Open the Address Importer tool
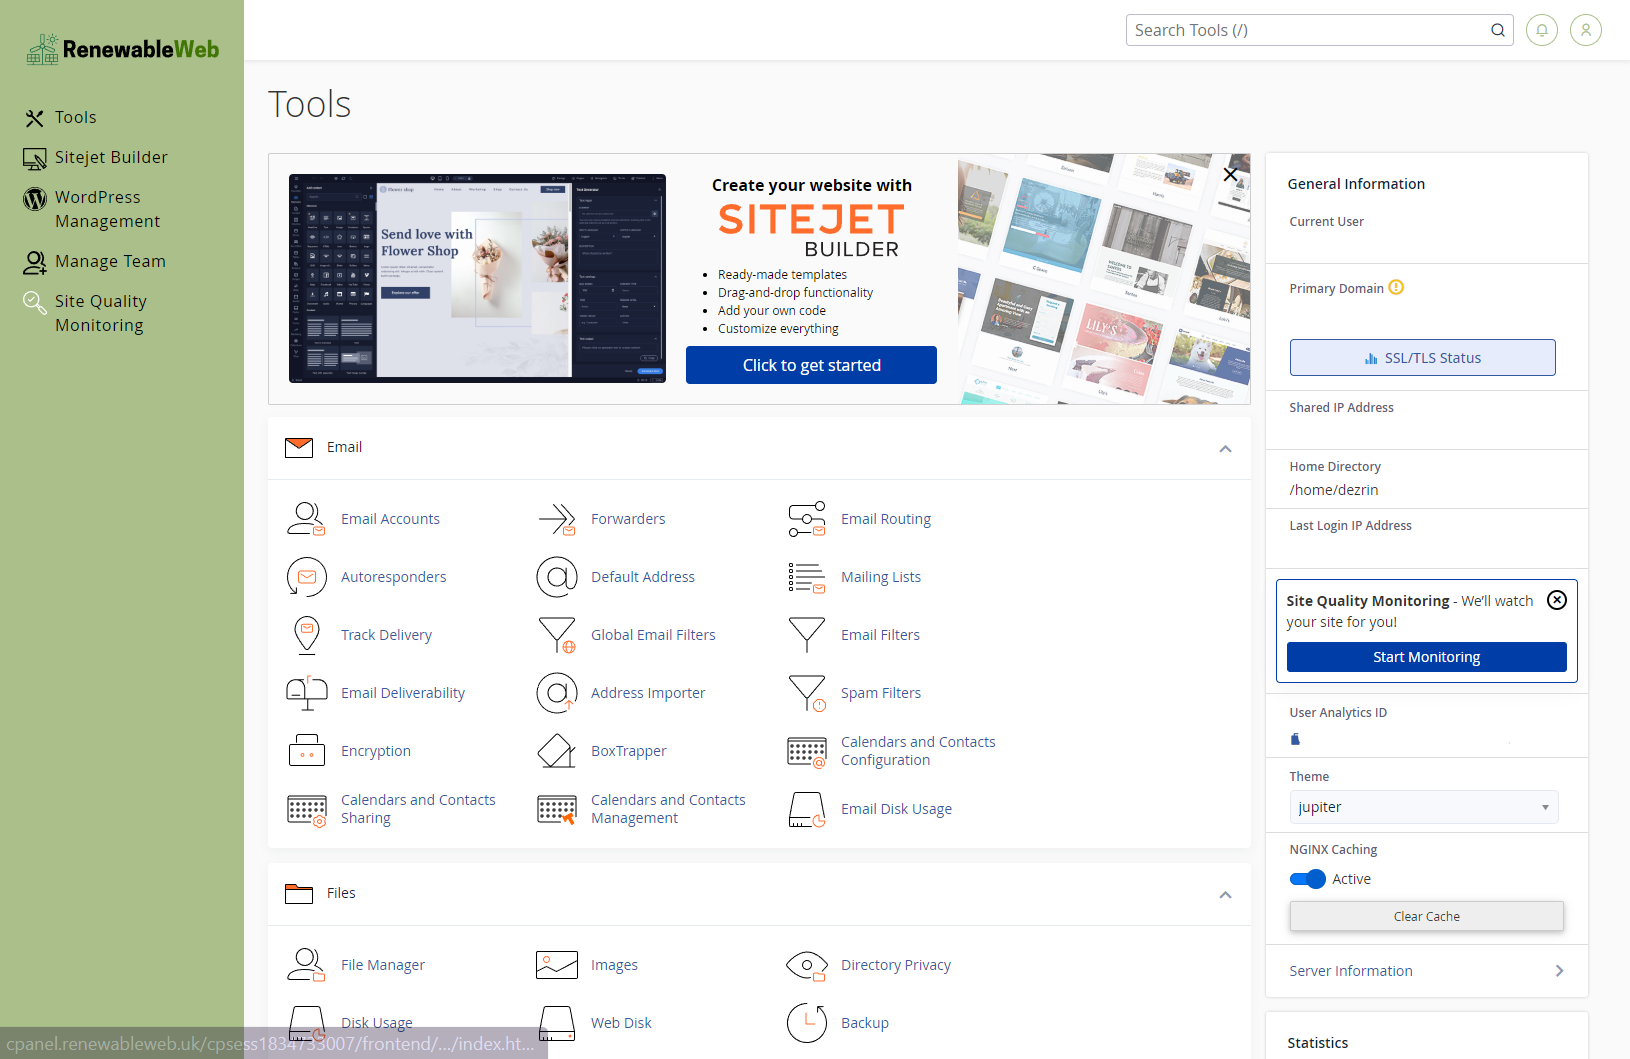This screenshot has height=1059, width=1630. [x=648, y=692]
